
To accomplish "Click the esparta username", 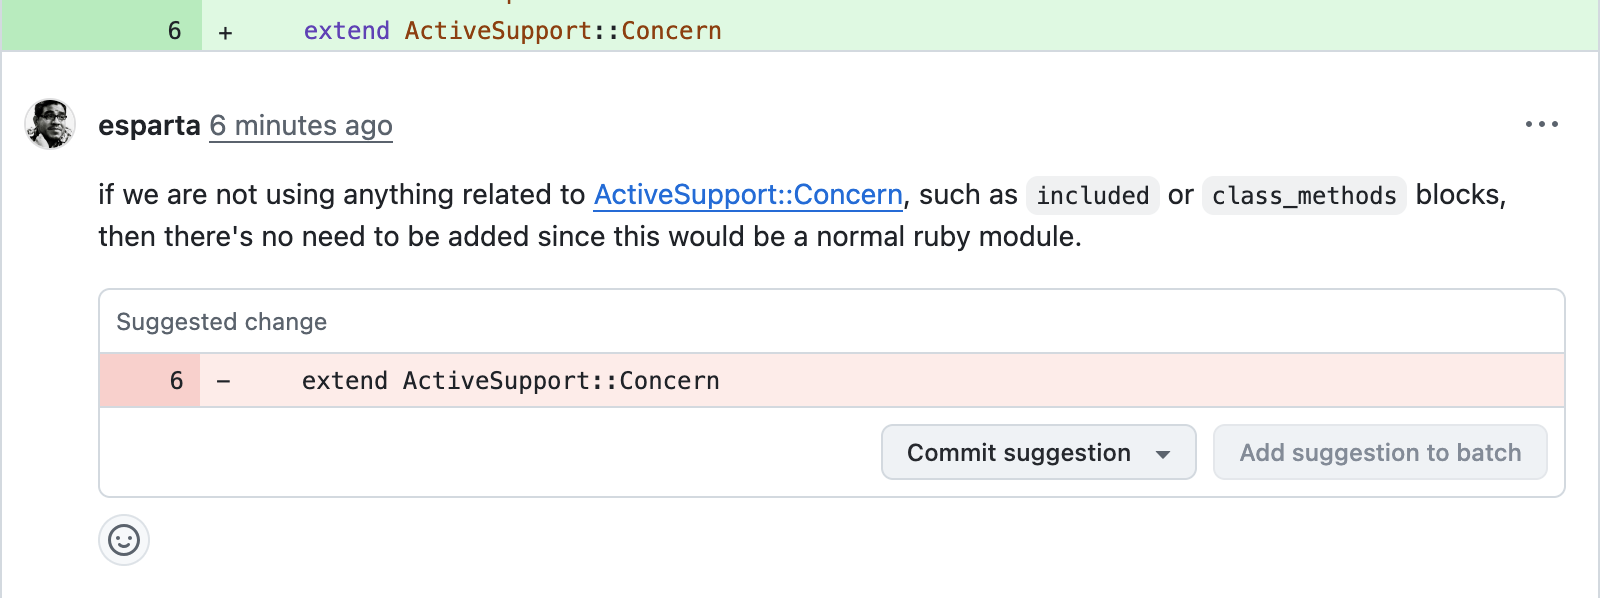I will [150, 126].
